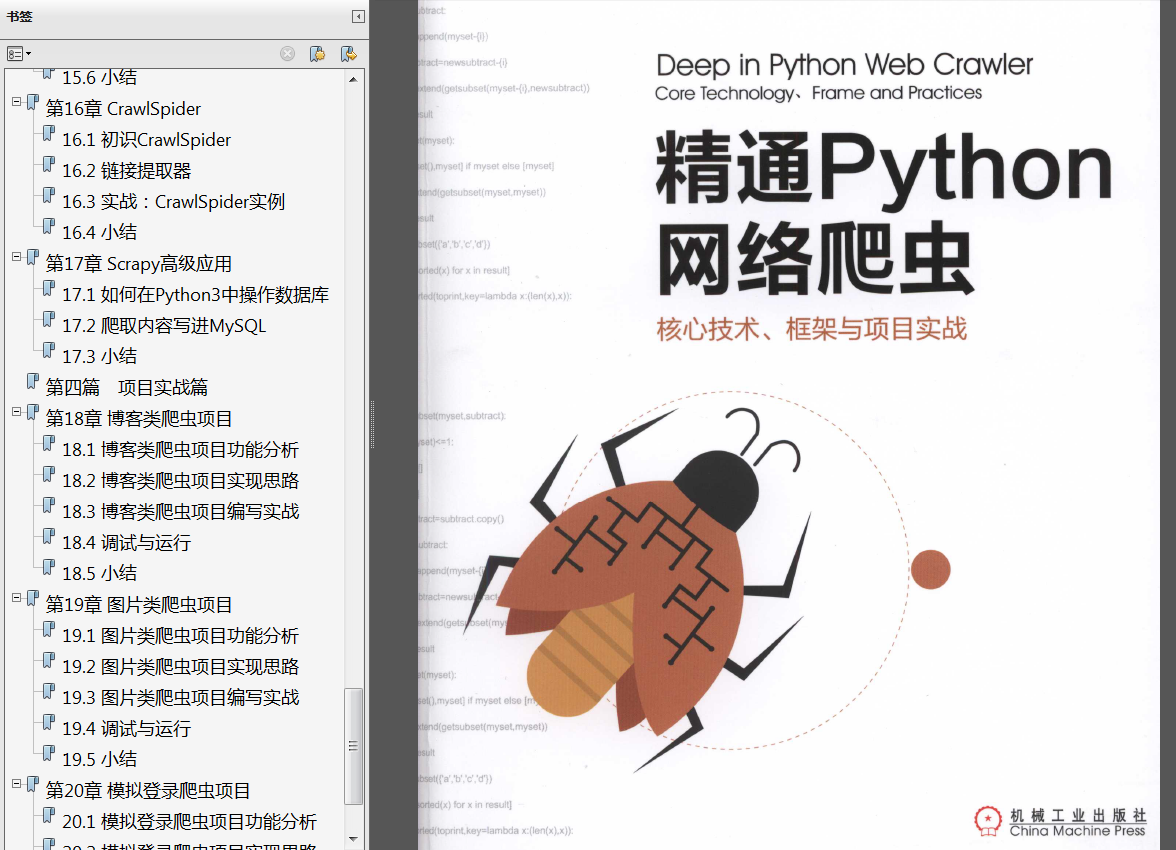Image resolution: width=1176 pixels, height=850 pixels.
Task: Click the bookmark icon beside 第19章 图片类爬虫项目
Action: click(33, 599)
